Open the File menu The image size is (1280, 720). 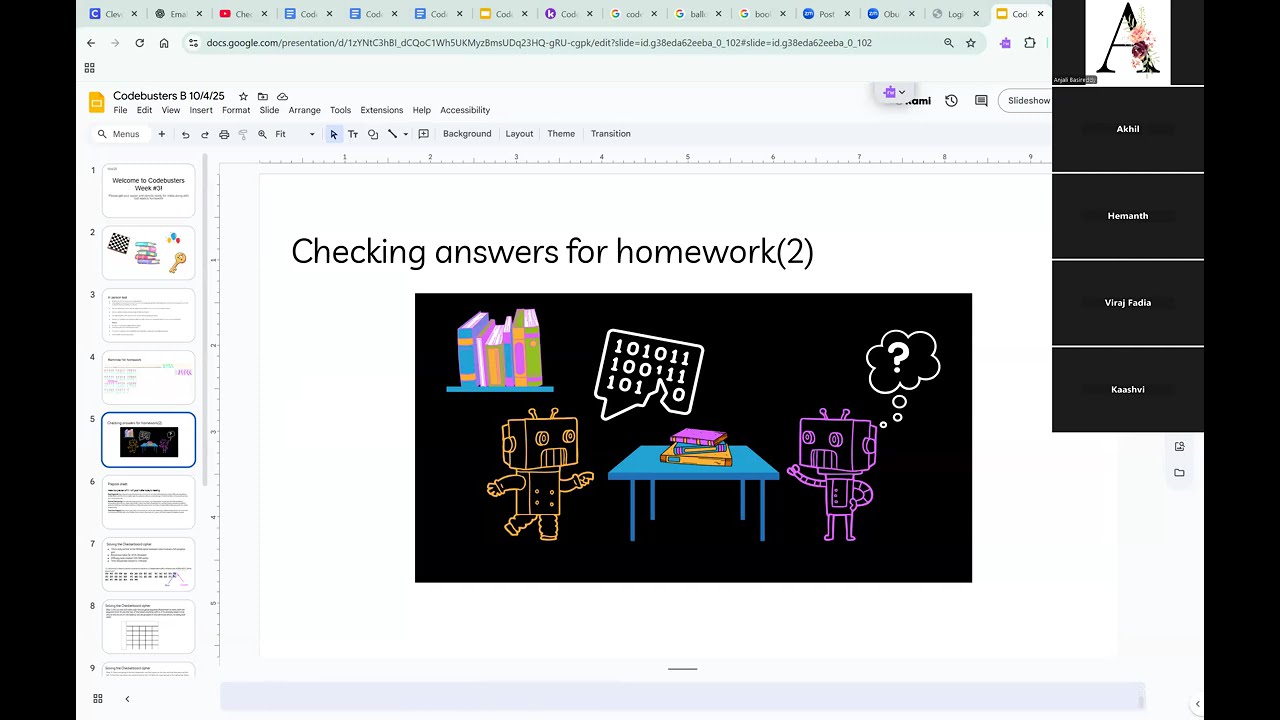(120, 110)
